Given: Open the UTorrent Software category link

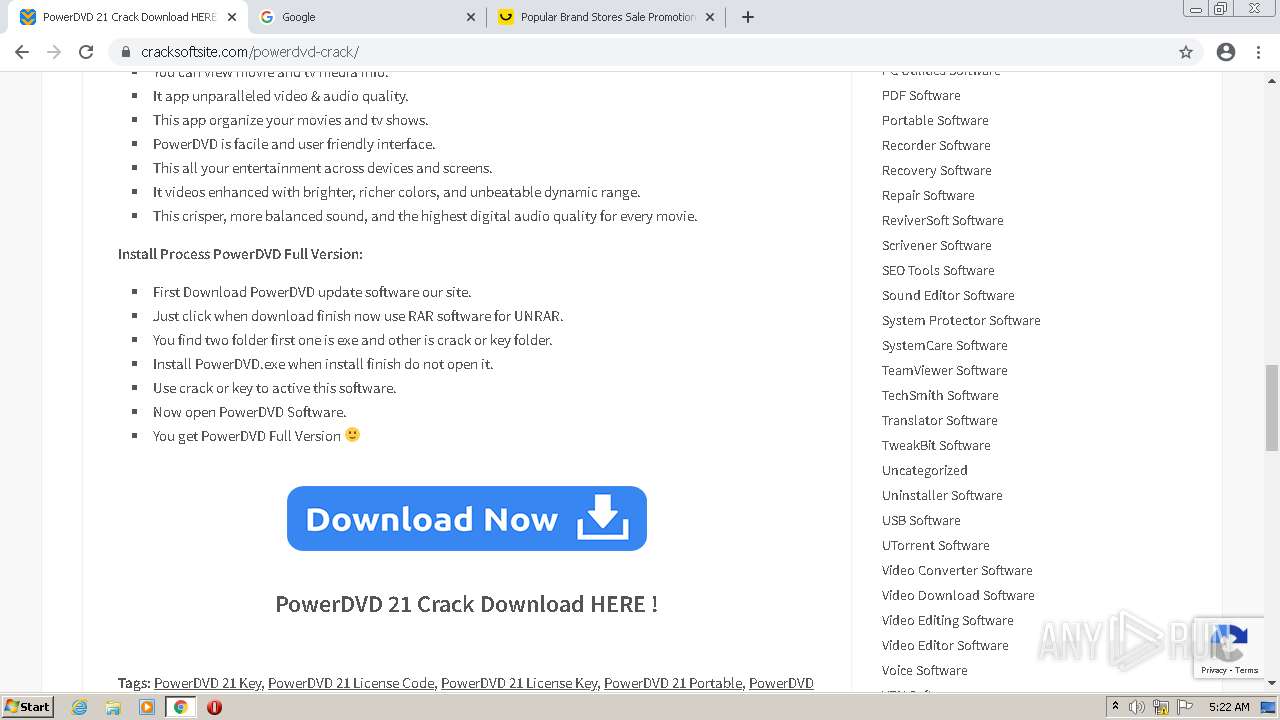Looking at the screenshot, I should [935, 545].
